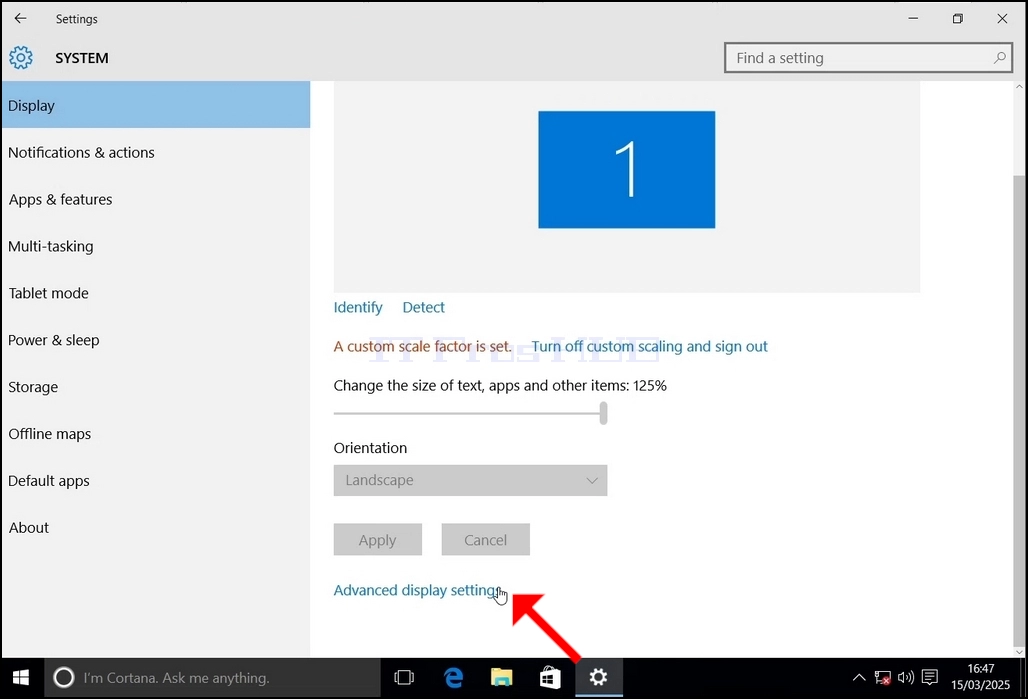Click the Windows Start button
Viewport: 1028px width, 699px height.
(21, 677)
